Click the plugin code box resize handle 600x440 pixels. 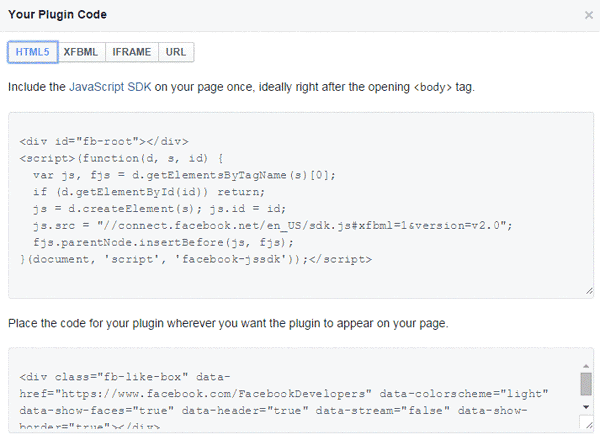589,425
